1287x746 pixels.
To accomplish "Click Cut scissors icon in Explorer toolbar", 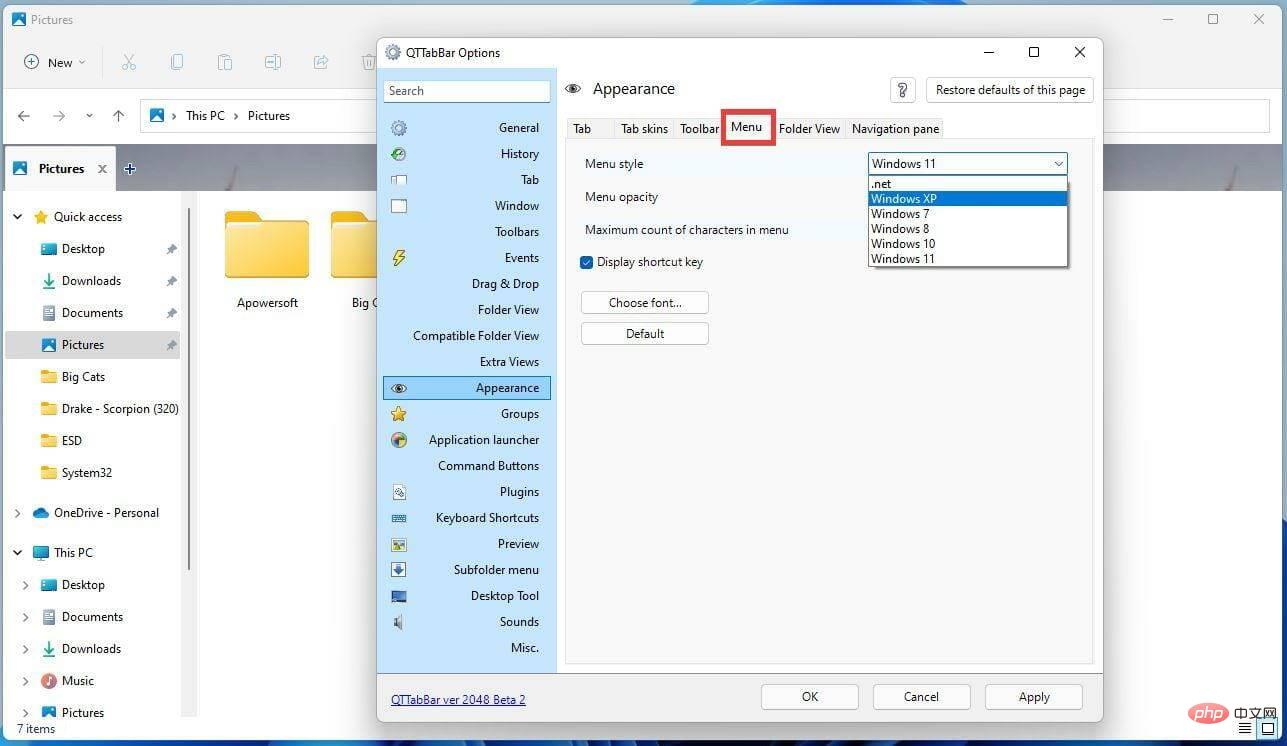I will coord(129,62).
